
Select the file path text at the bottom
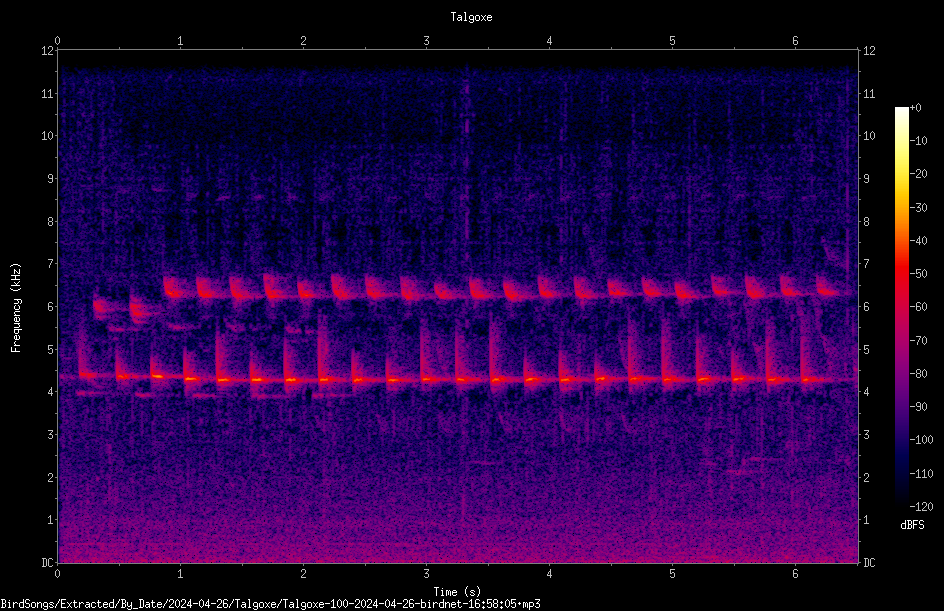coord(270,604)
